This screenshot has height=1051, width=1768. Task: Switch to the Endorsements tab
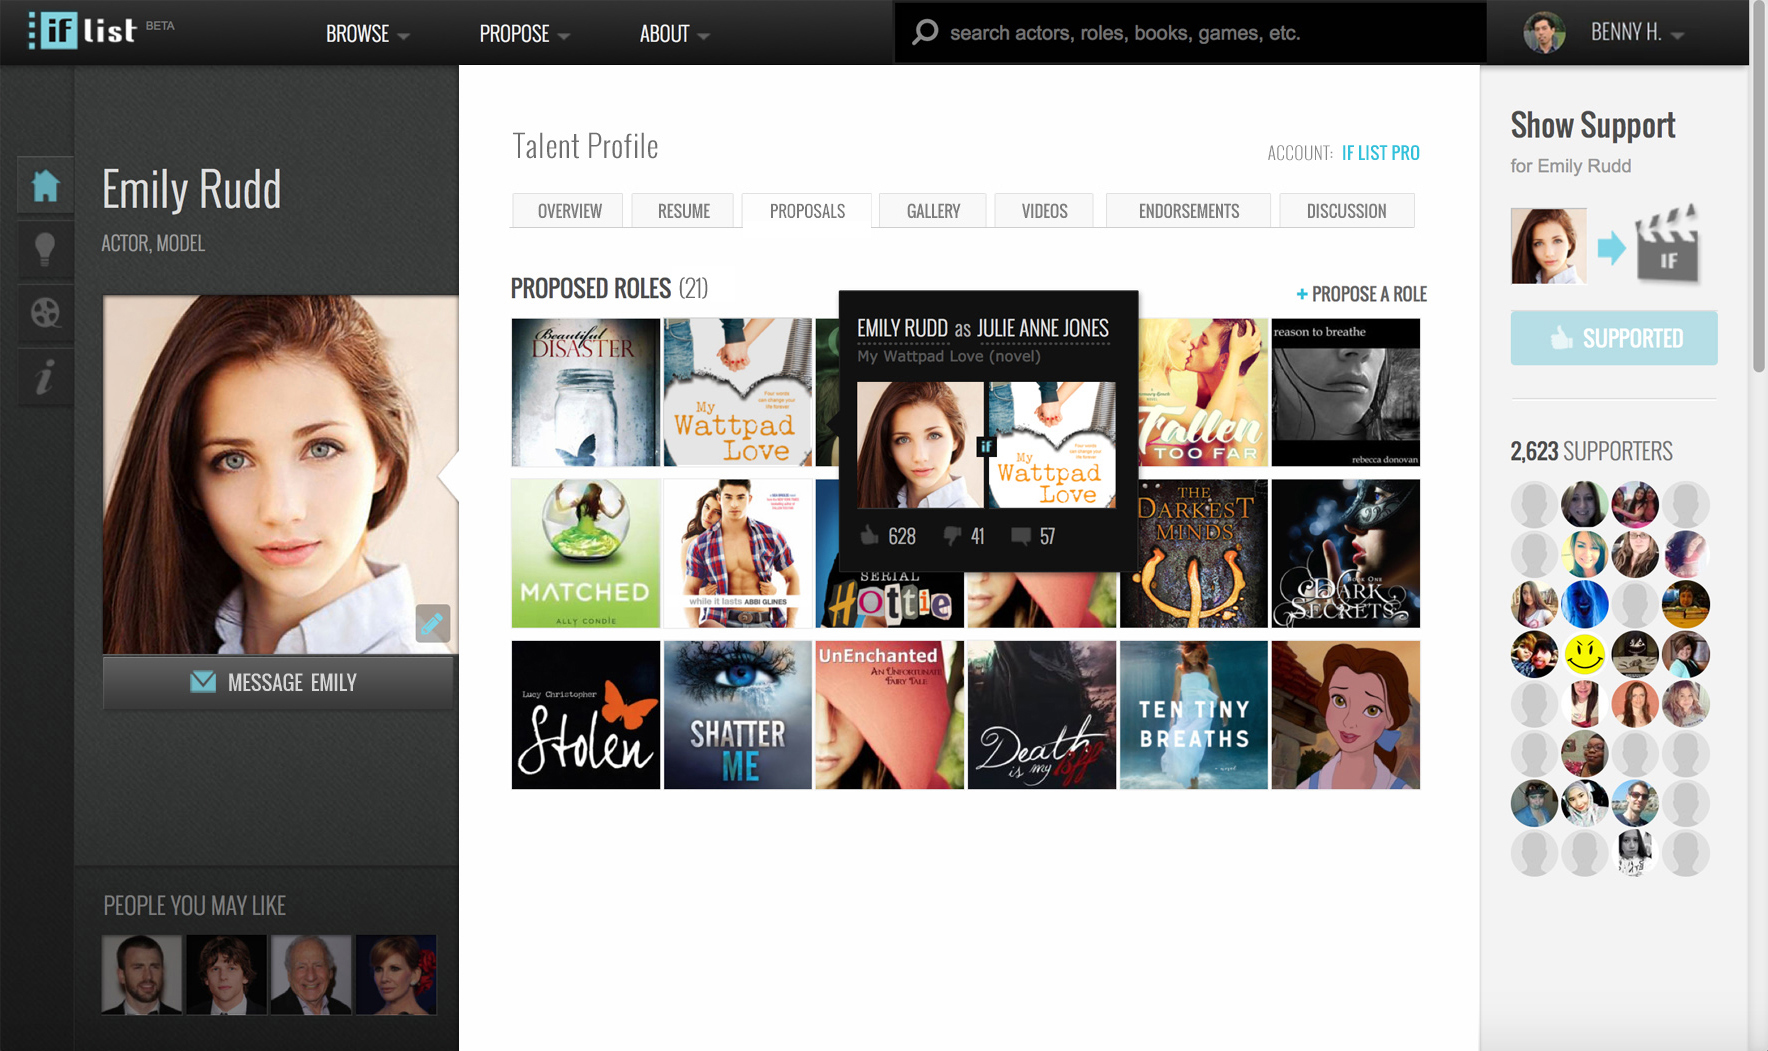point(1188,211)
